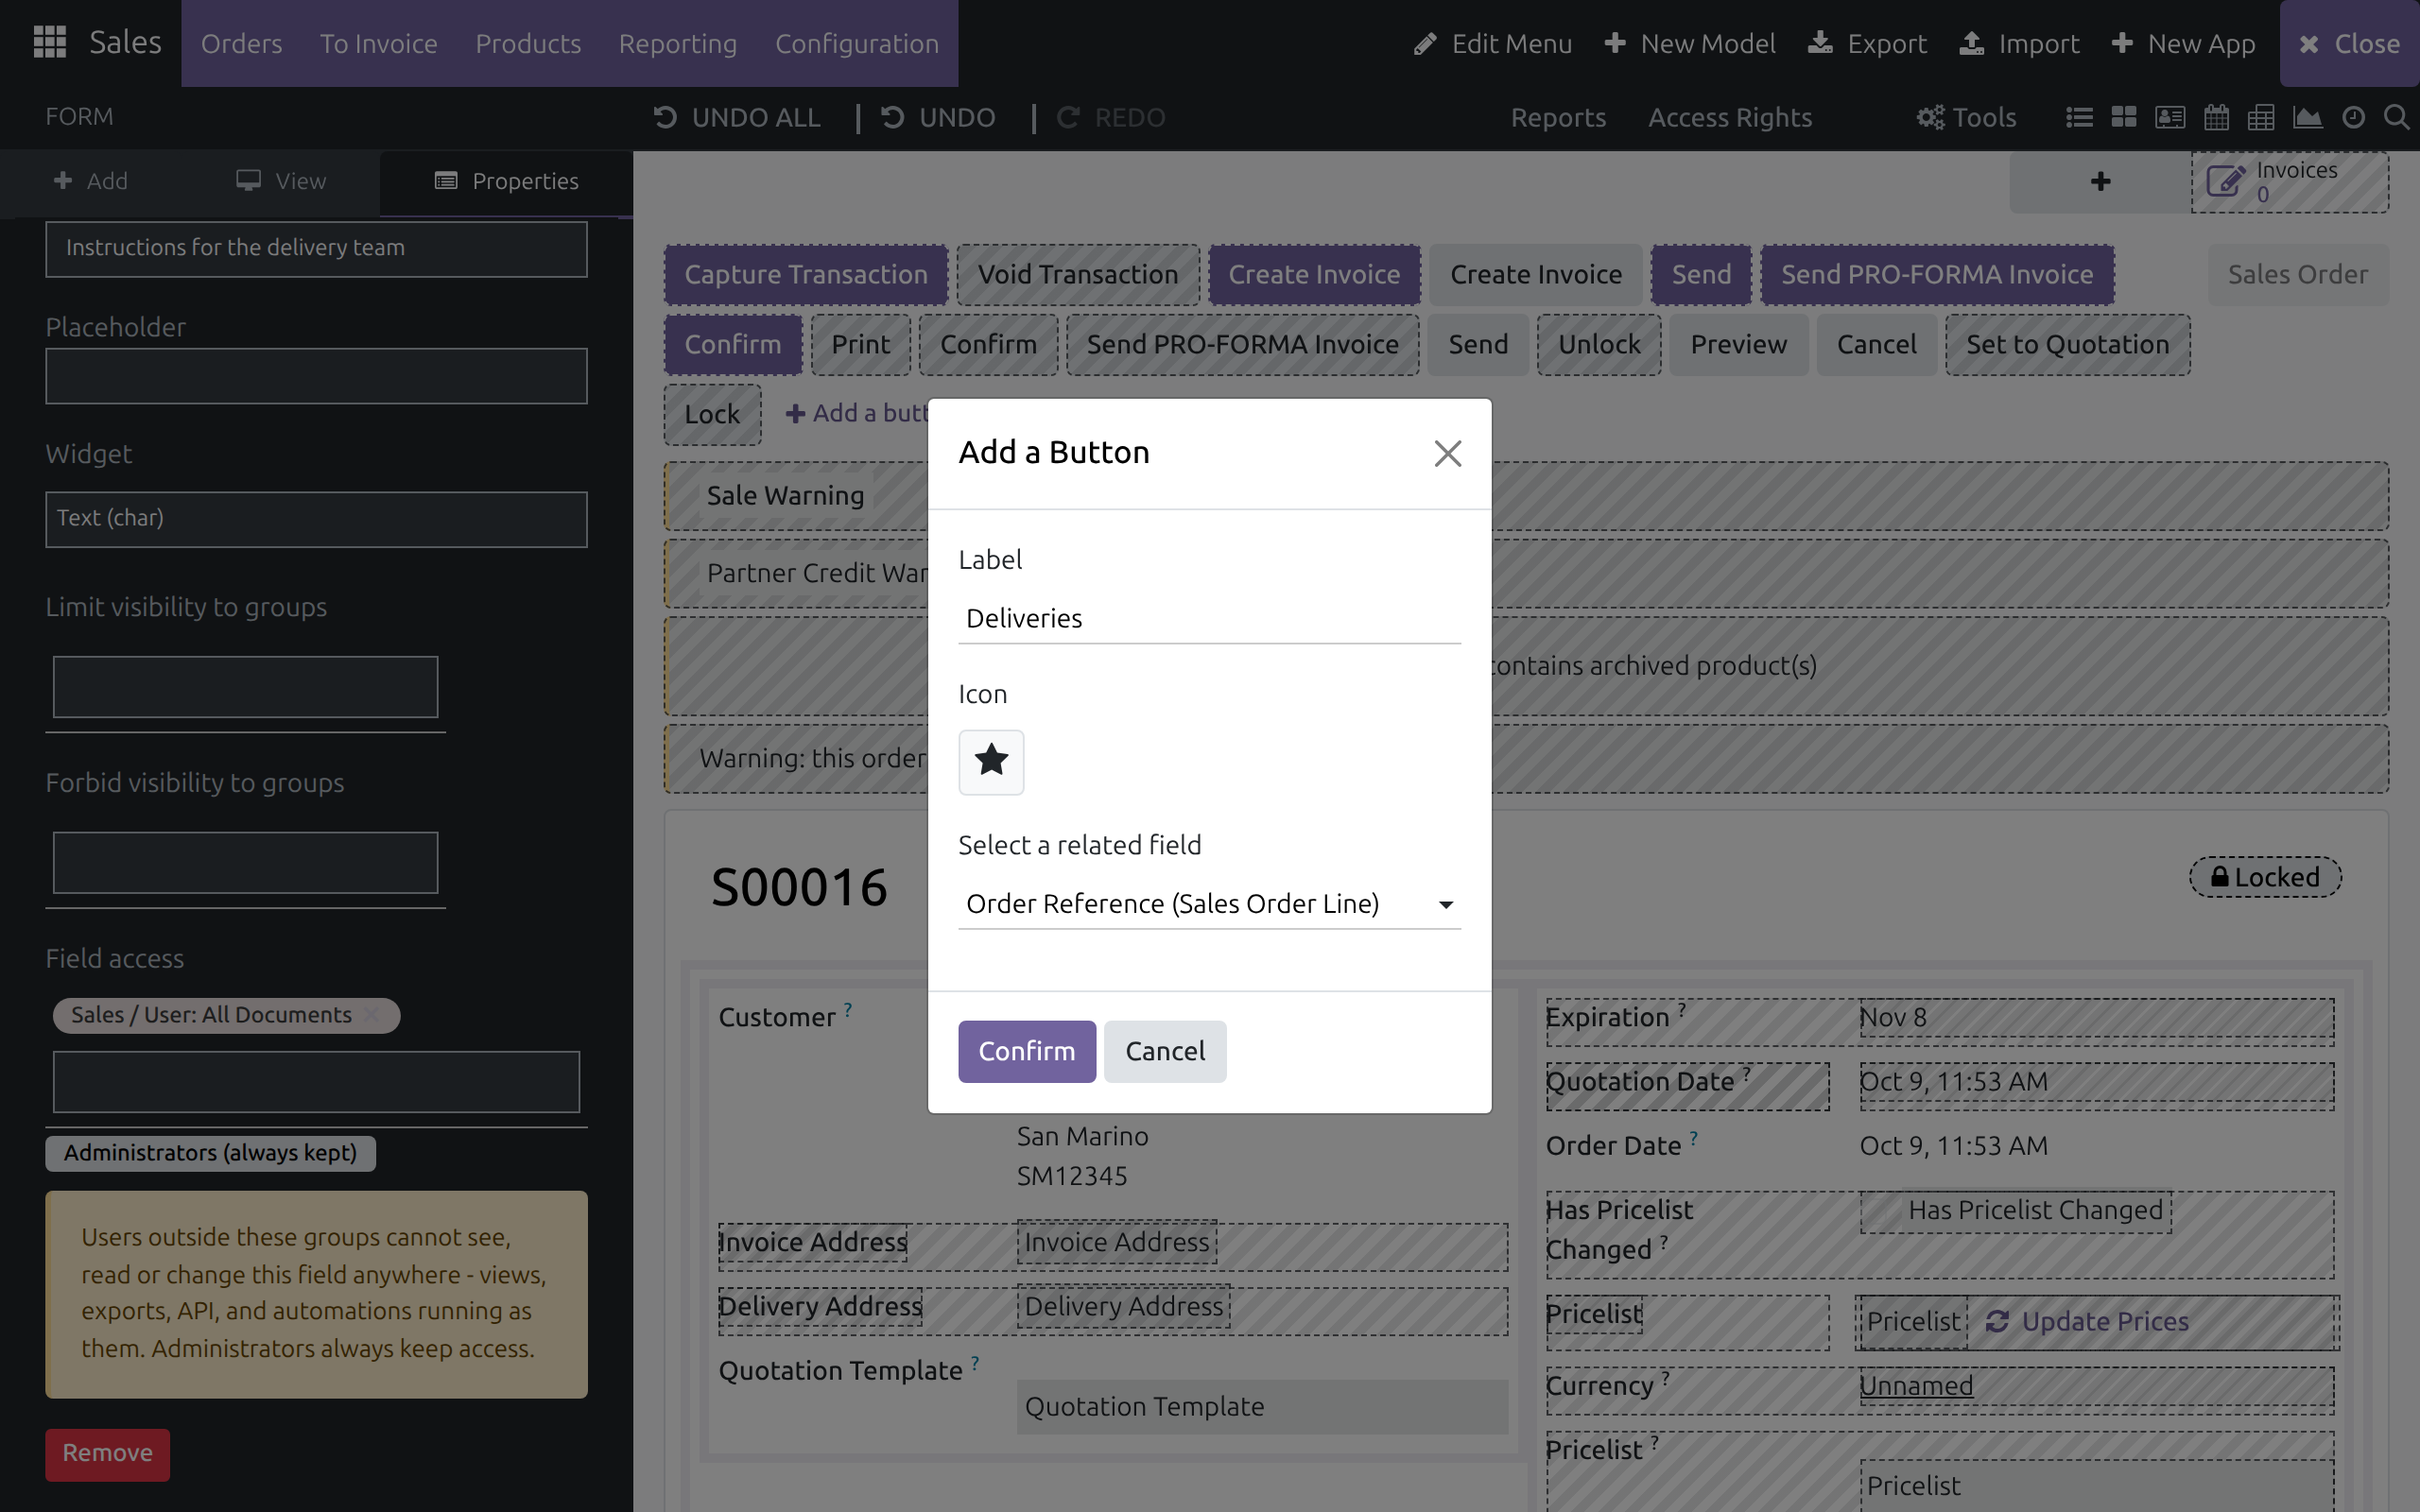
Task: Click the empty Placeholder input field
Action: point(316,377)
